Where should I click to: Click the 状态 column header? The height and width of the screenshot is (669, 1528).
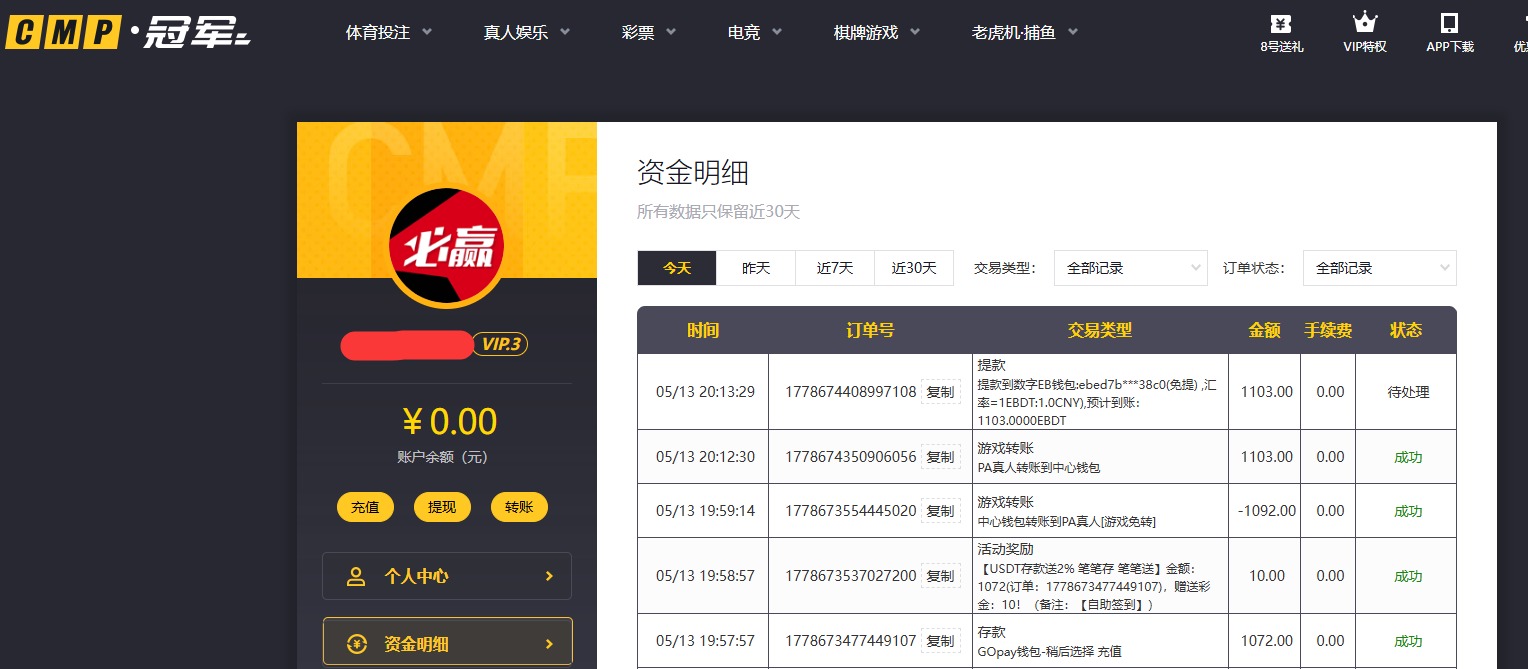(x=1406, y=330)
